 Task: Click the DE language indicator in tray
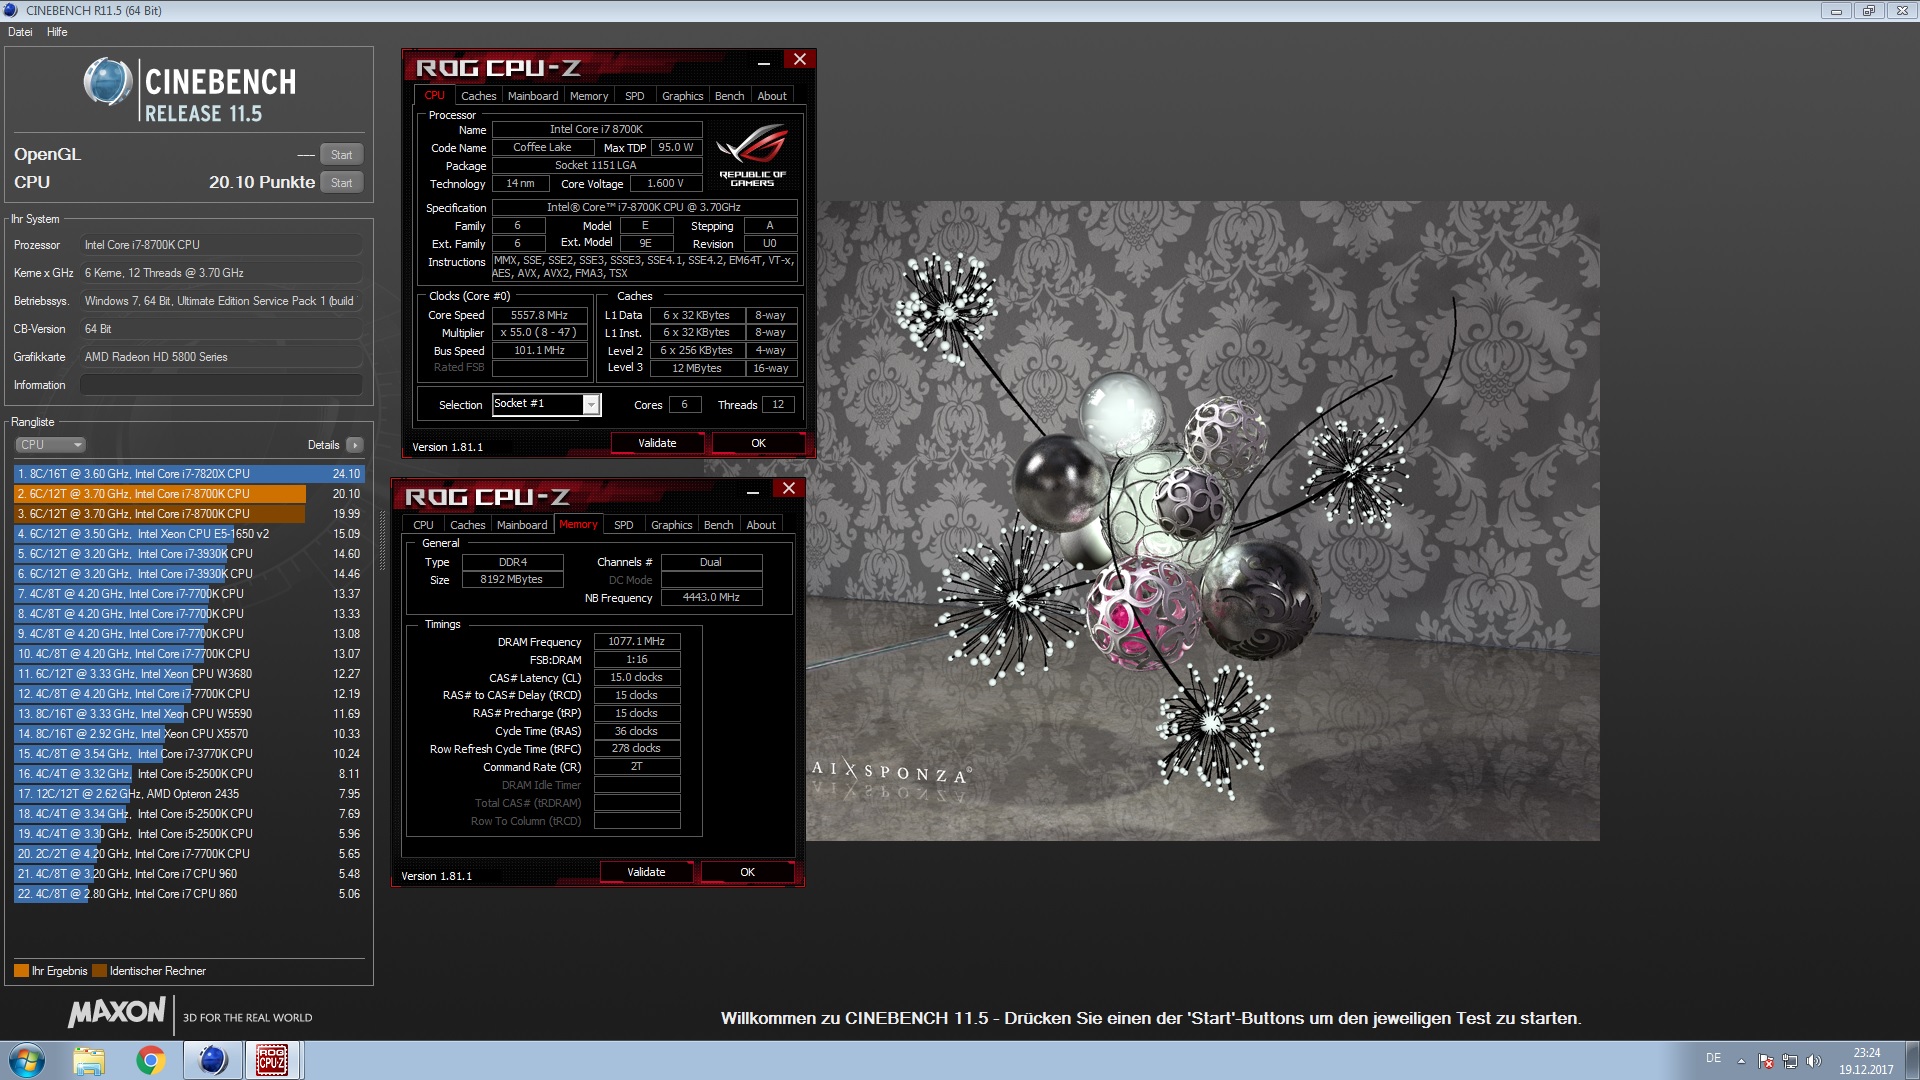(x=1713, y=1058)
